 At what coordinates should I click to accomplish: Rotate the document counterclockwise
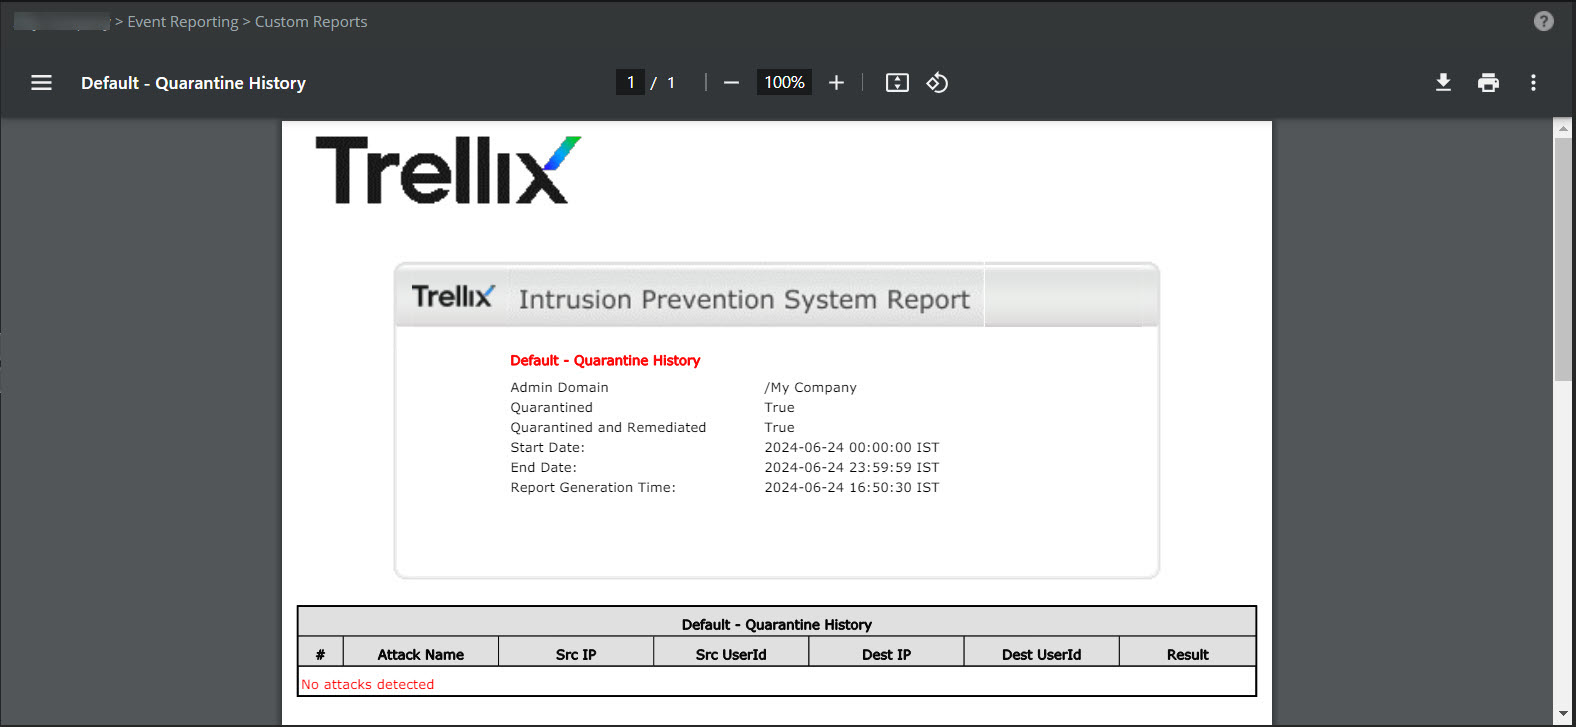[x=937, y=83]
